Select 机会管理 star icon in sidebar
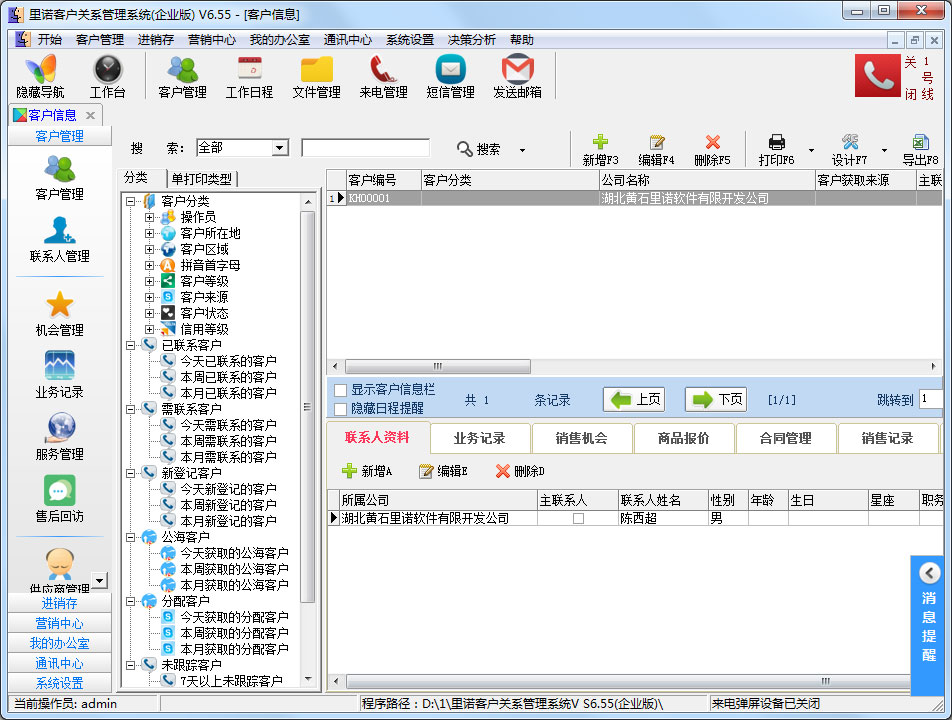 (x=59, y=305)
